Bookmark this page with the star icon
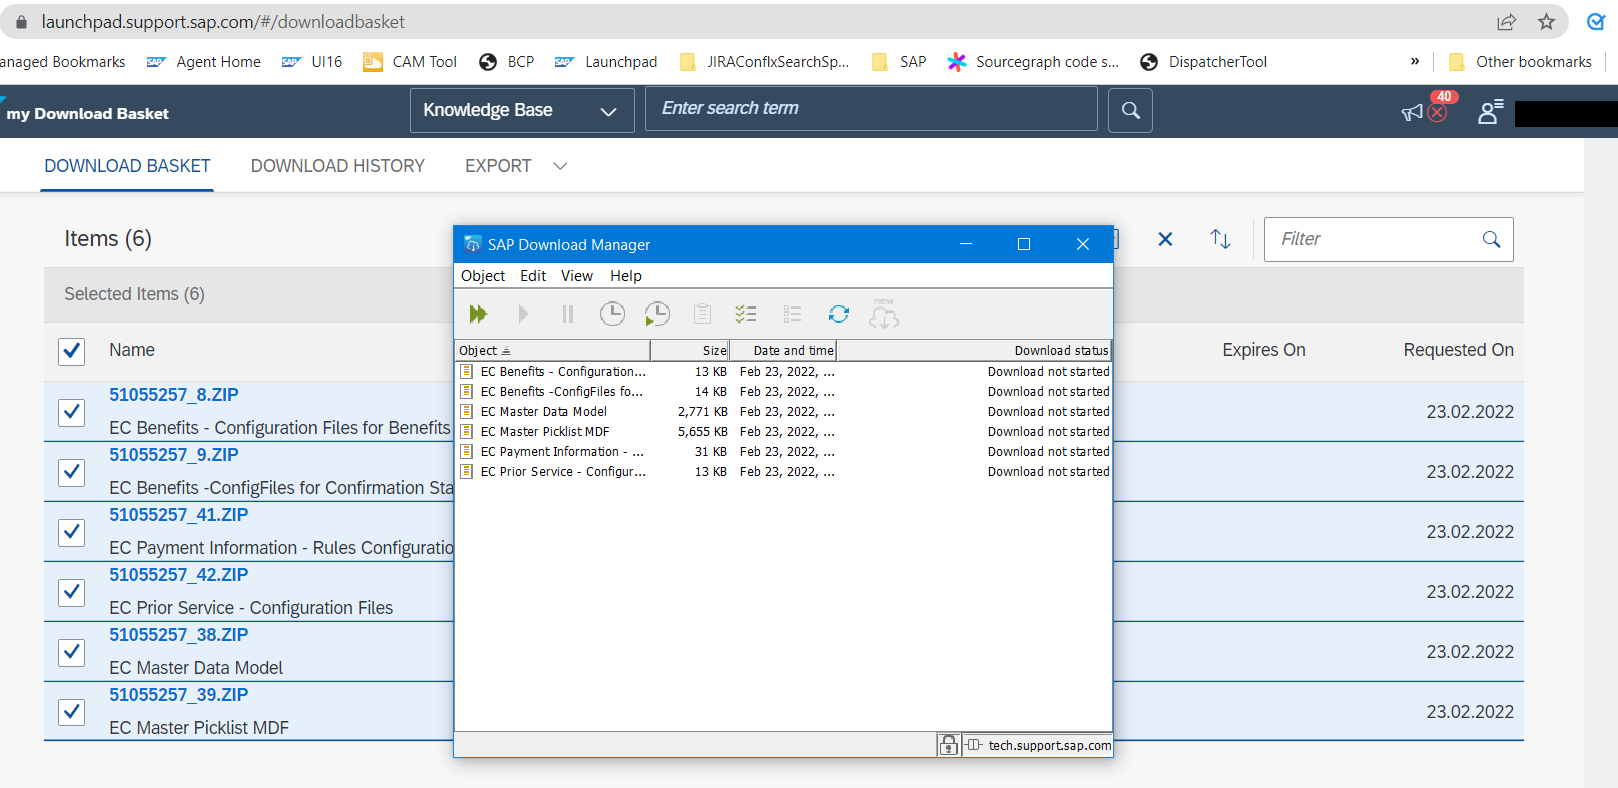 click(1546, 22)
